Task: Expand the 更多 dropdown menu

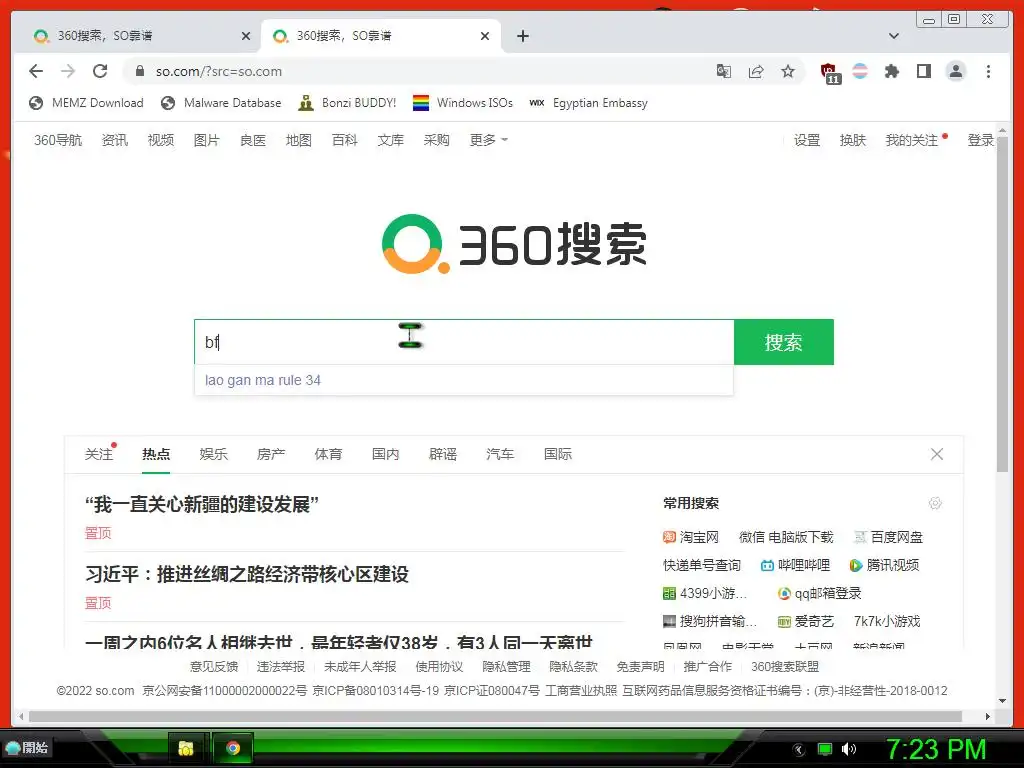Action: tap(488, 140)
